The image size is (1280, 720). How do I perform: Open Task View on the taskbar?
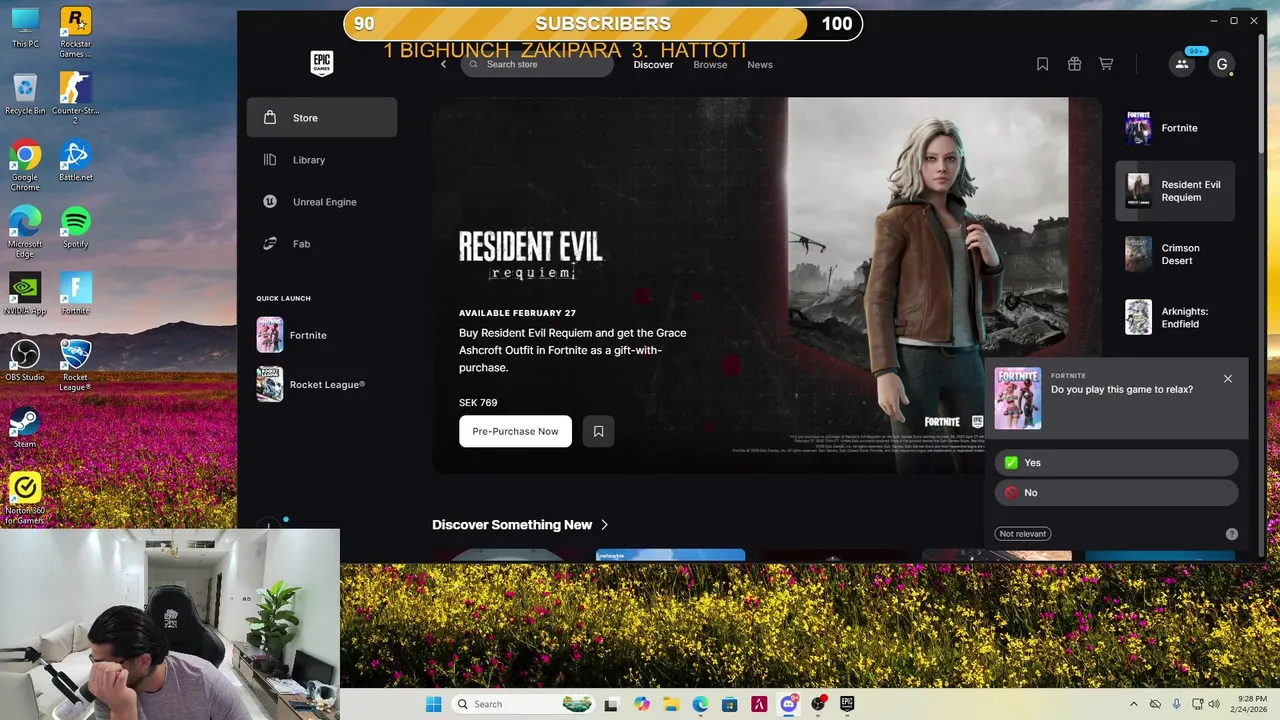[612, 704]
